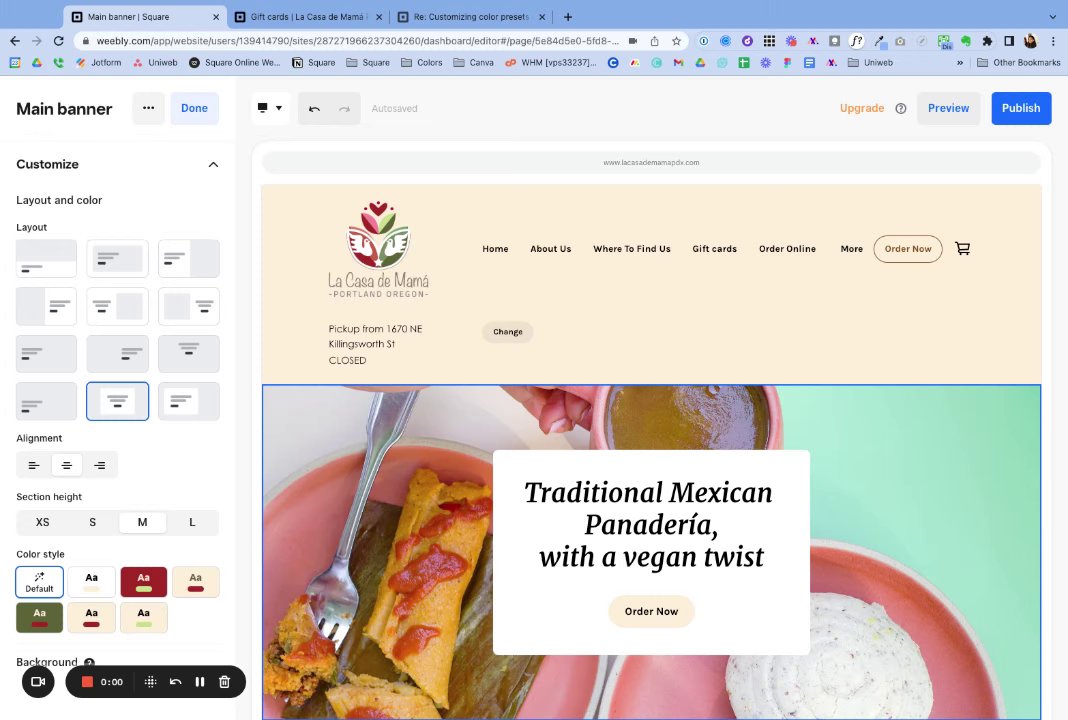This screenshot has height=720, width=1068.
Task: Select the Default color style
Action: pyautogui.click(x=40, y=582)
